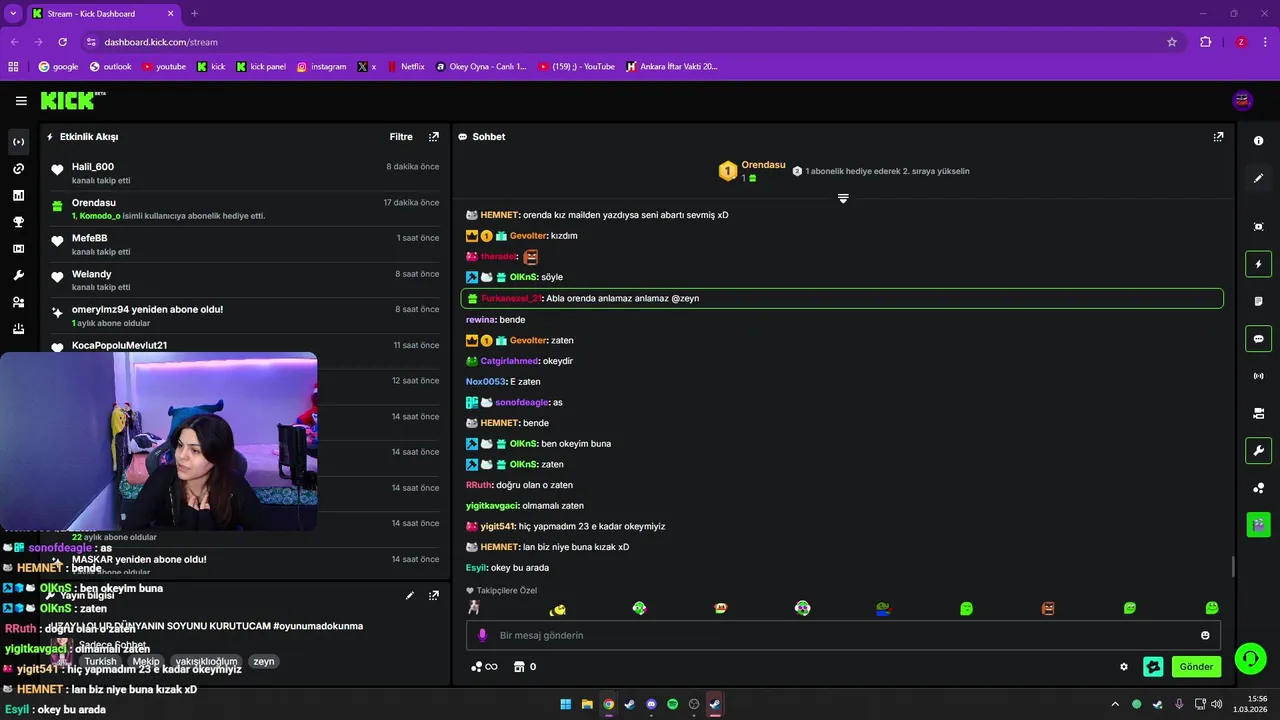Open the video clips icon in left sidebar
The image size is (1280, 720).
coord(18,249)
